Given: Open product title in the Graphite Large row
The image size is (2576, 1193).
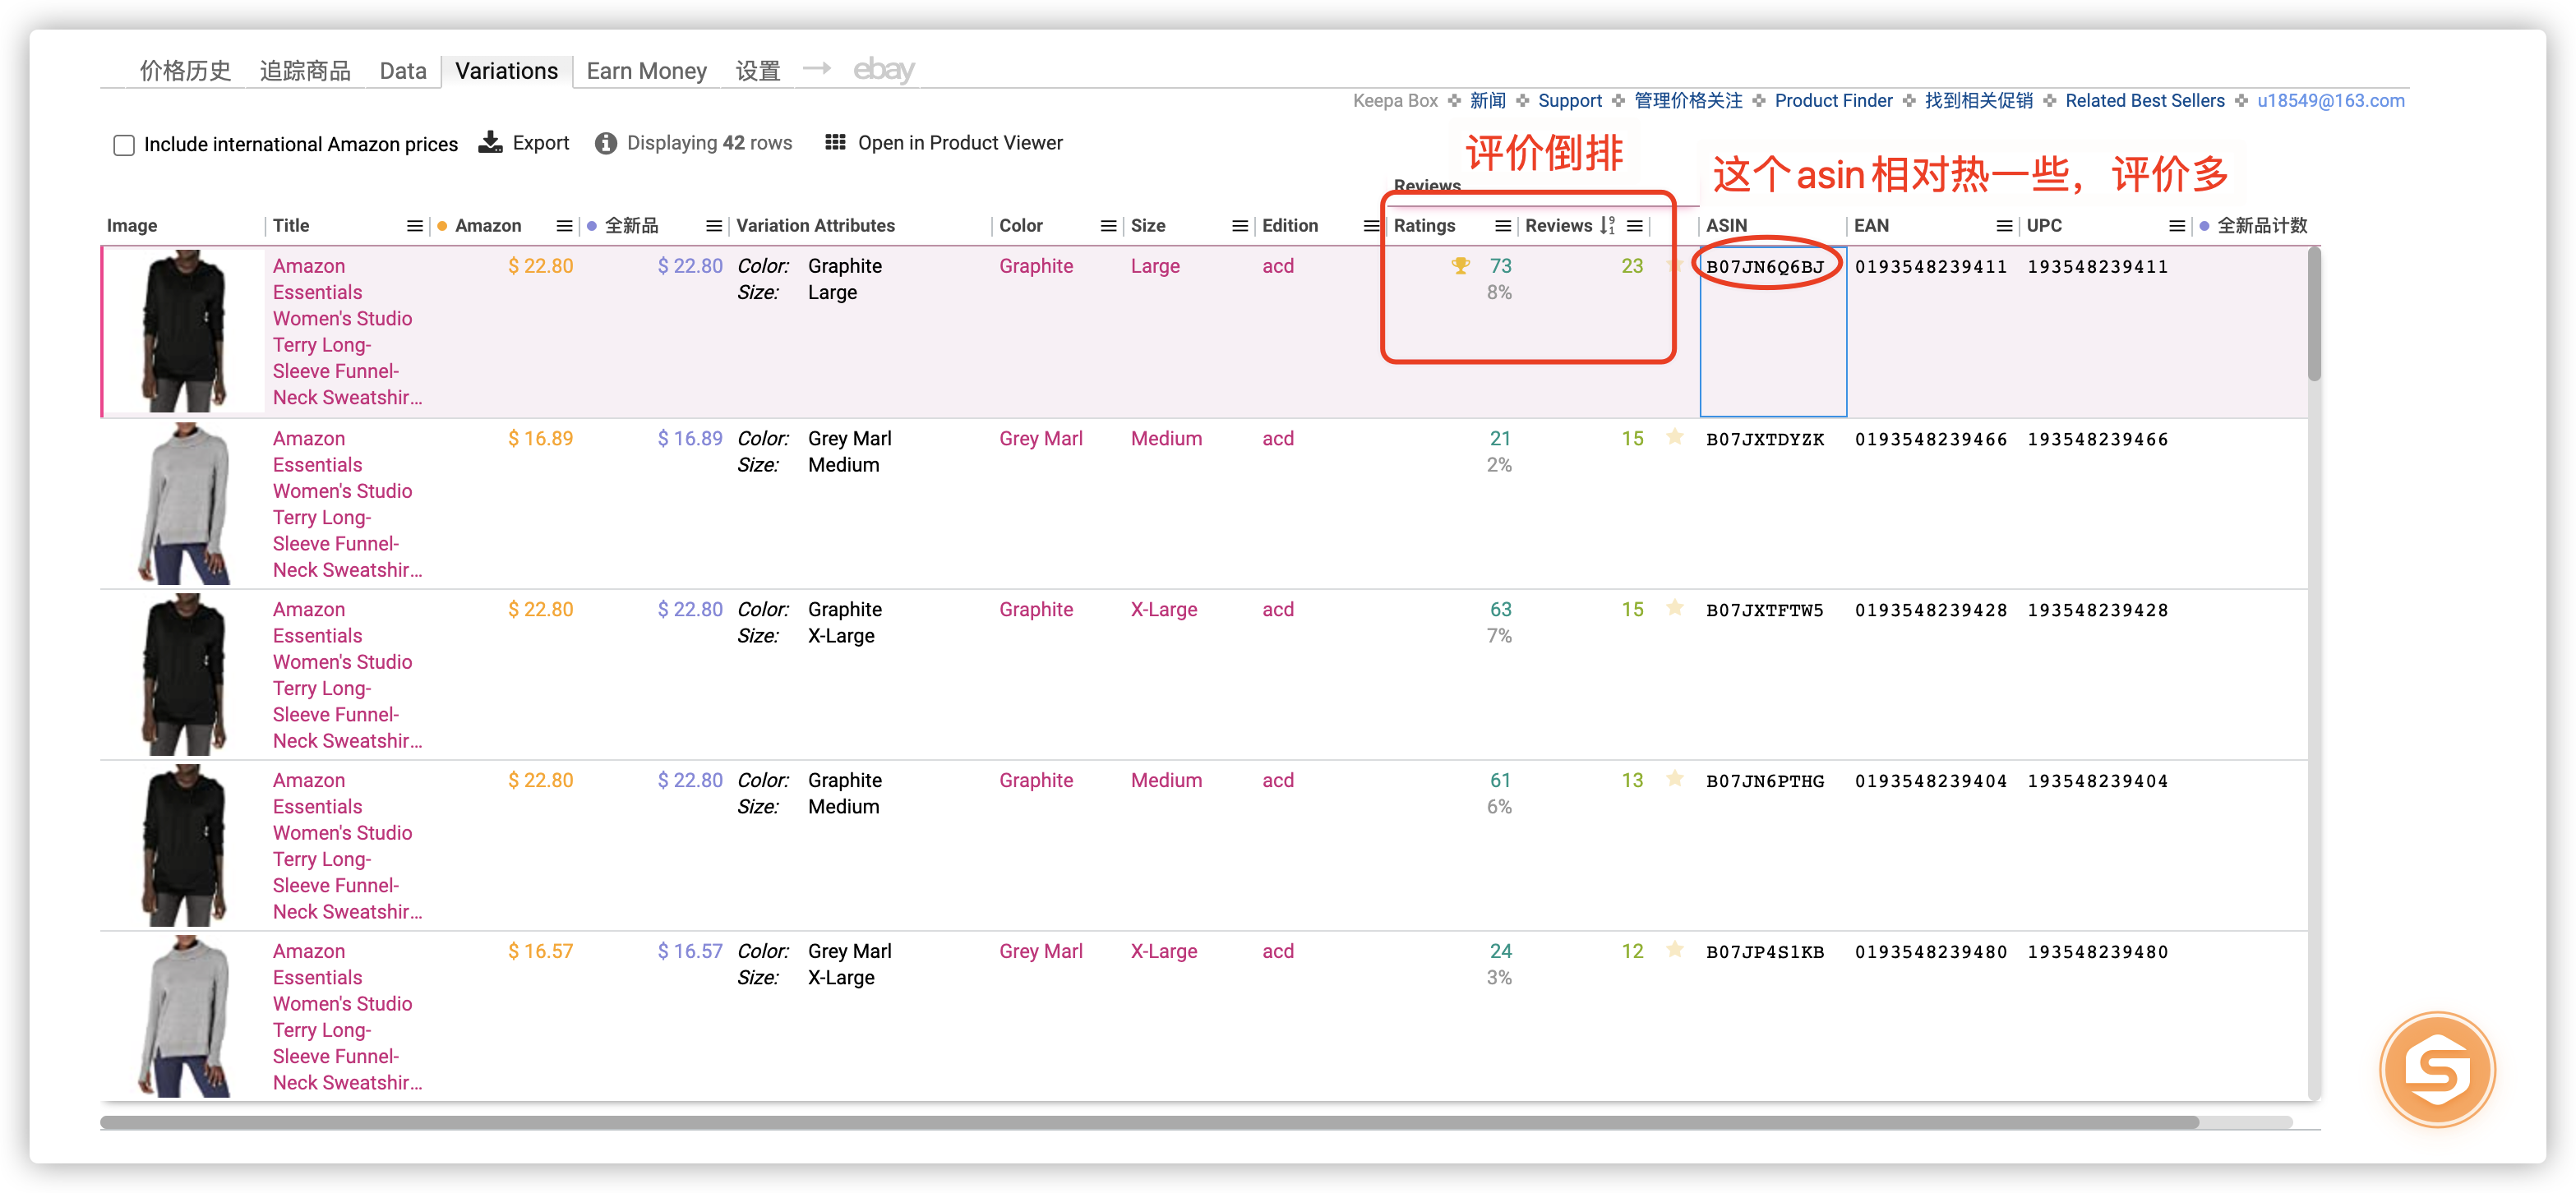Looking at the screenshot, I should (347, 332).
